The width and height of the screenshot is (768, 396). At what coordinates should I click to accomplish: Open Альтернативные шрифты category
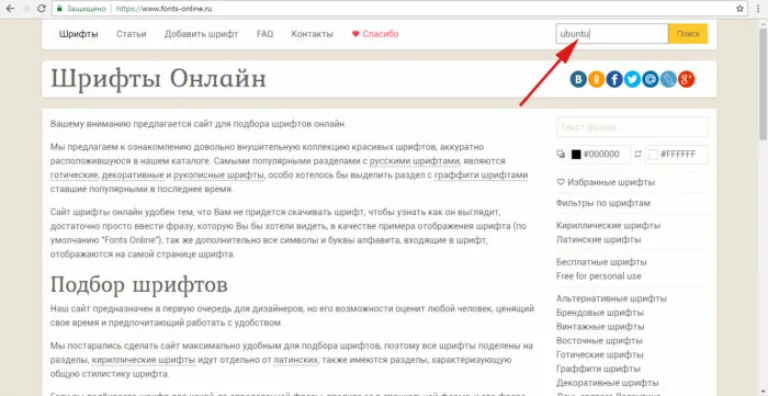click(x=611, y=298)
